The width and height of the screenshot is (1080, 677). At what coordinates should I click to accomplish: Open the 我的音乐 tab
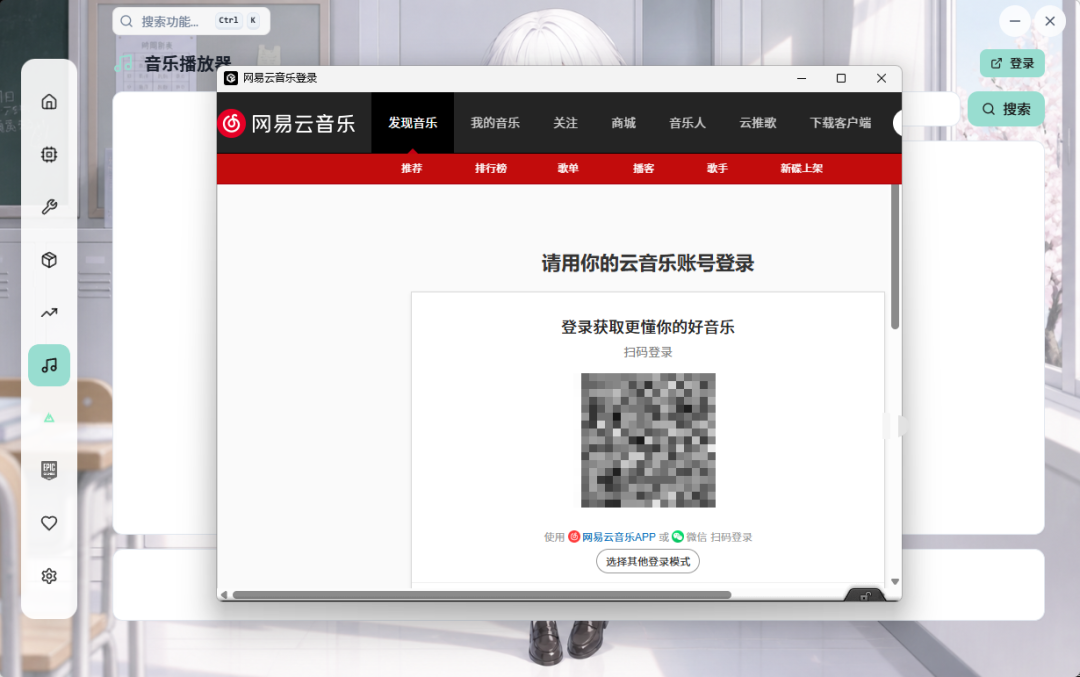point(495,123)
